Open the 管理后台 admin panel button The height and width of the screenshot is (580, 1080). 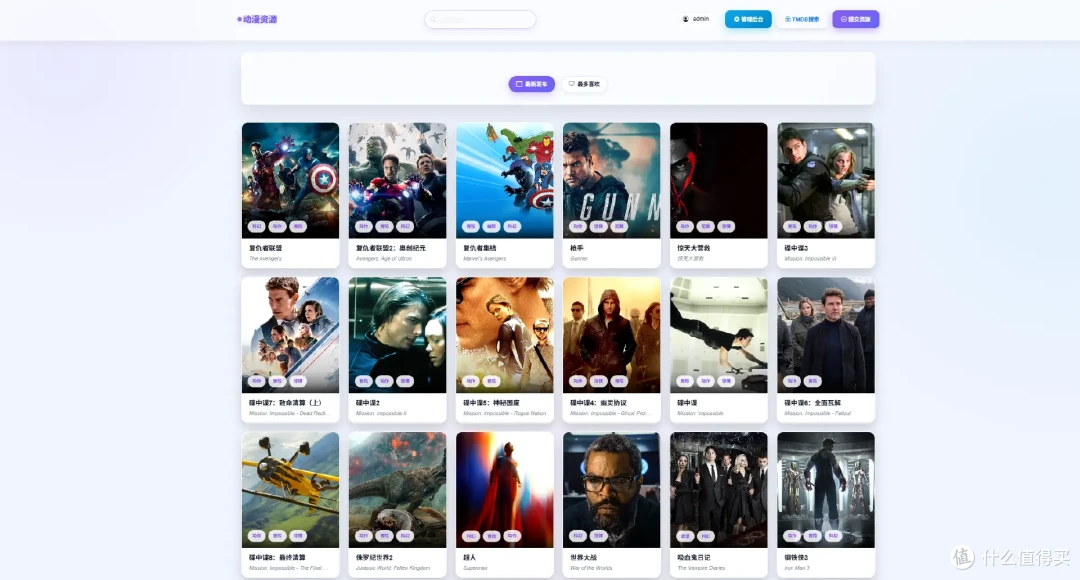[748, 19]
